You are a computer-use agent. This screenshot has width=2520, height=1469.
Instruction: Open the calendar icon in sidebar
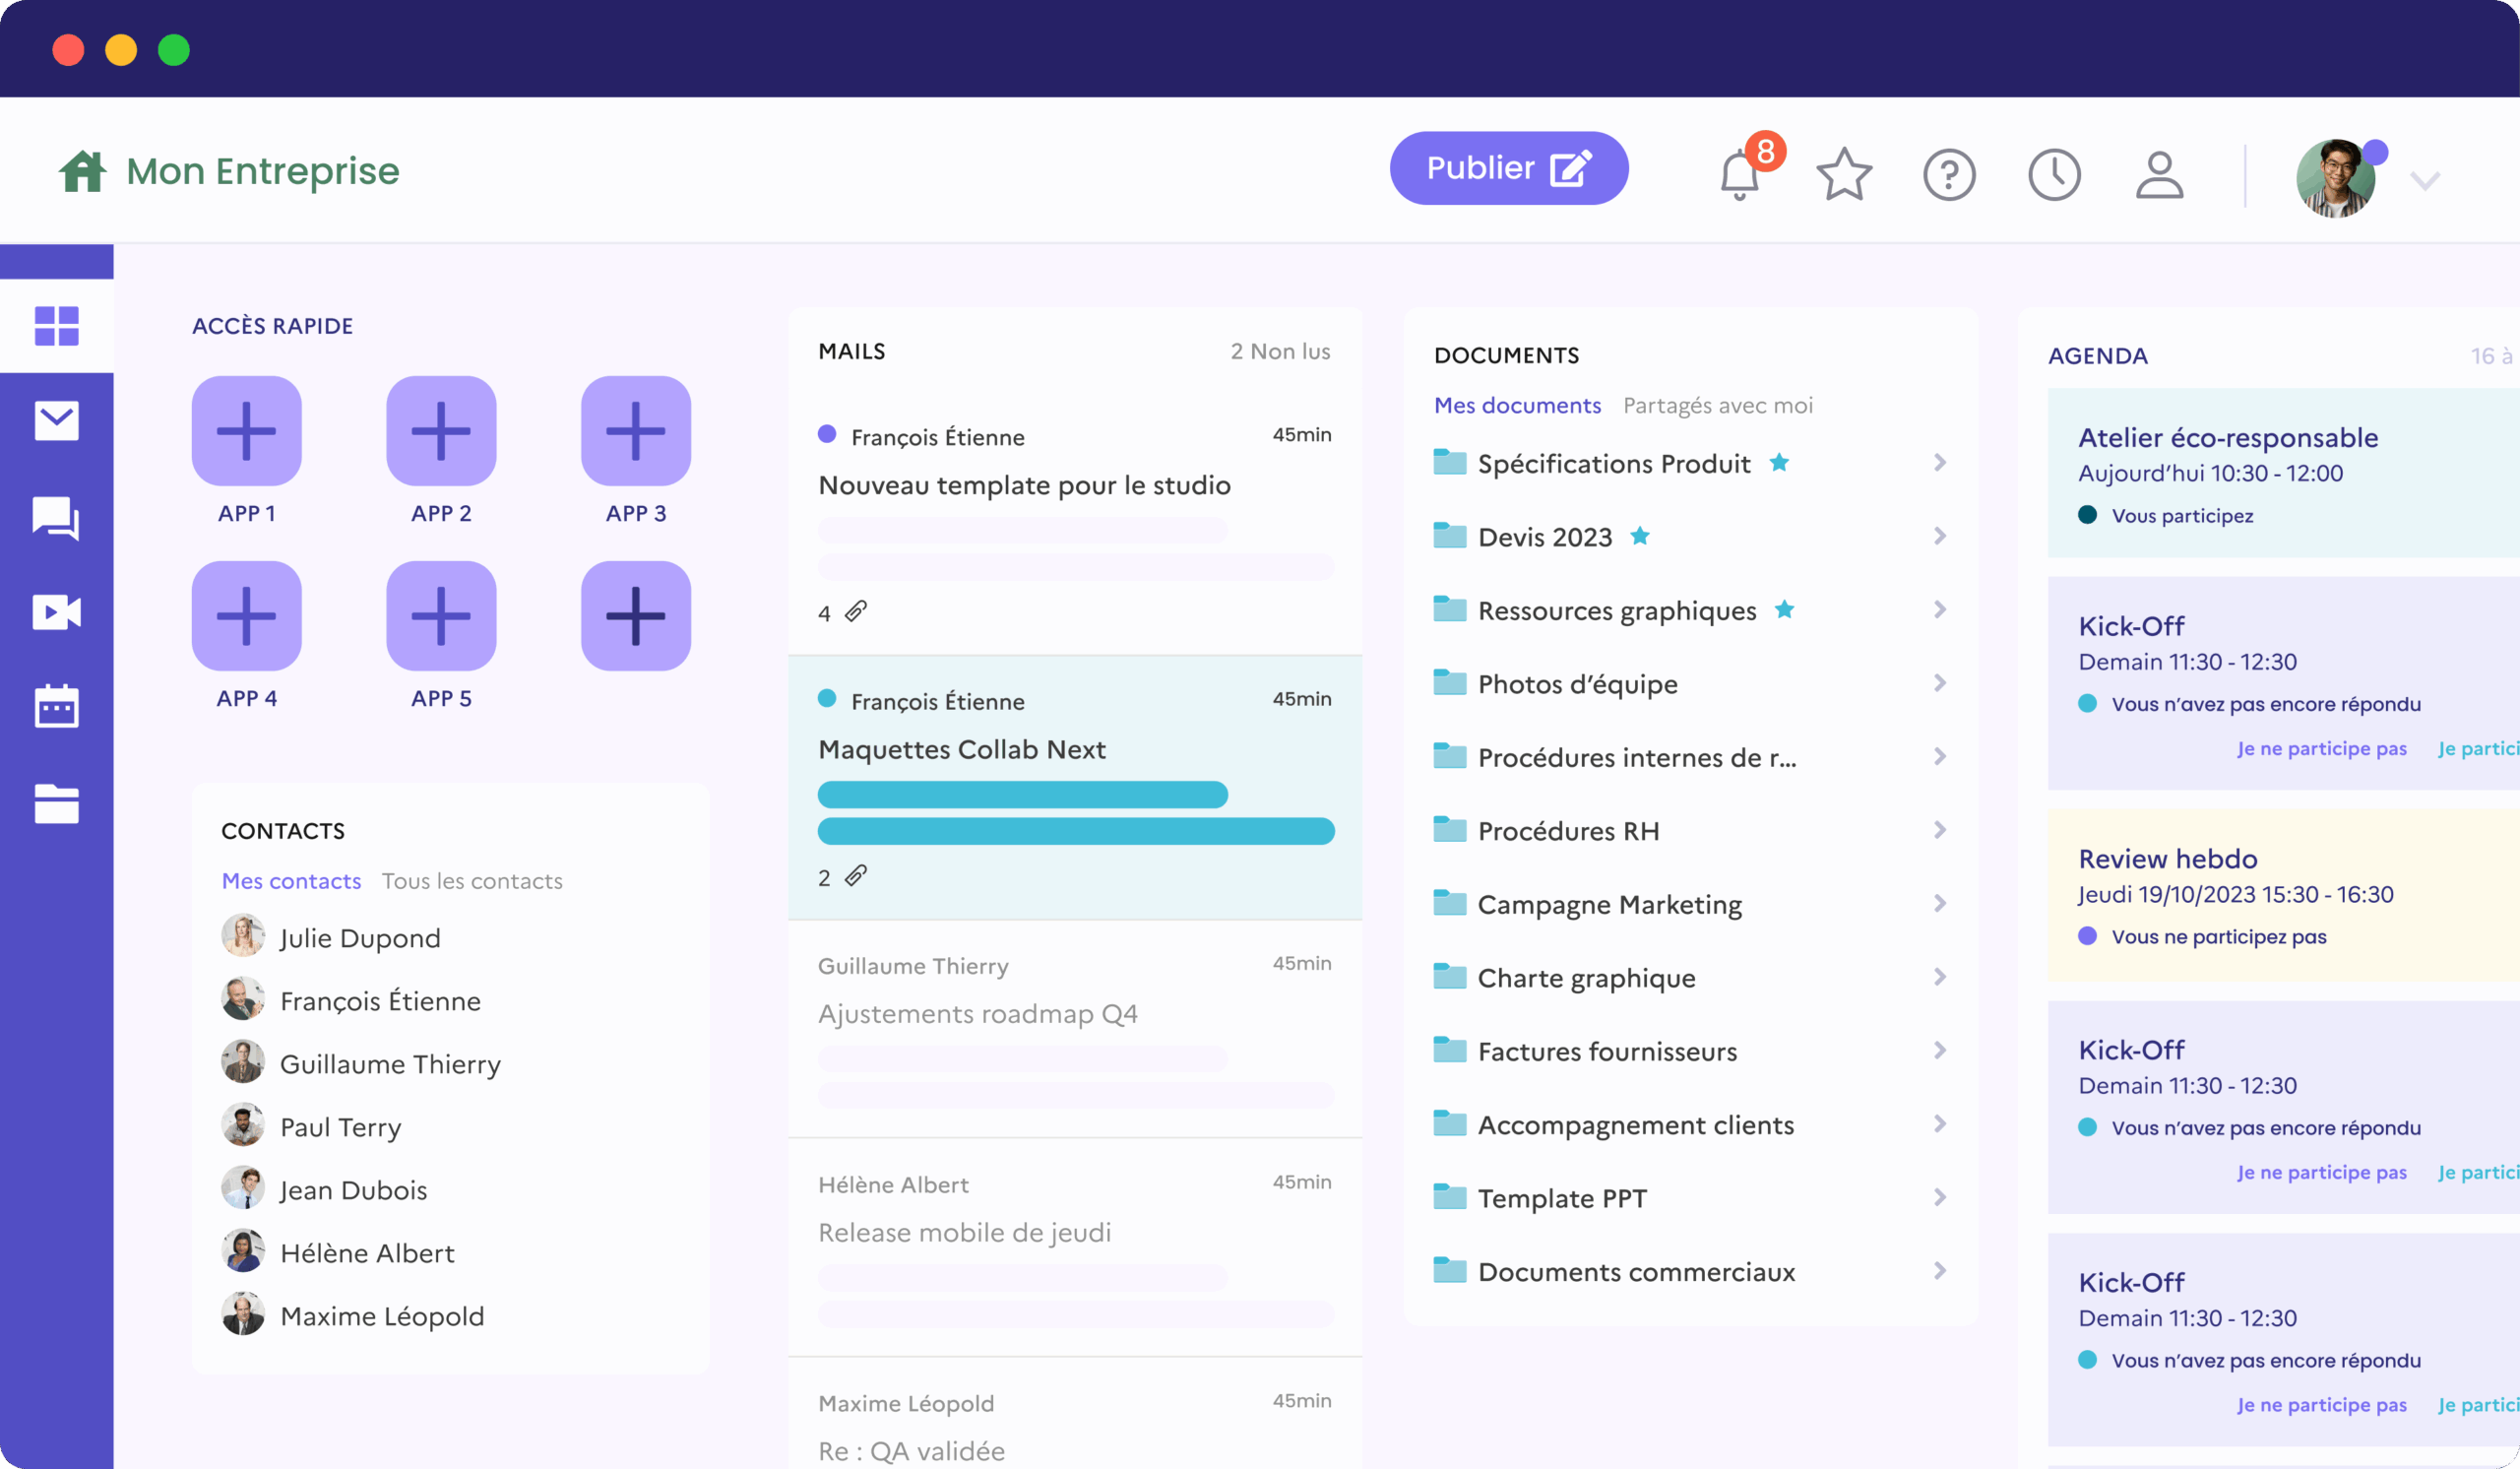pyautogui.click(x=57, y=707)
